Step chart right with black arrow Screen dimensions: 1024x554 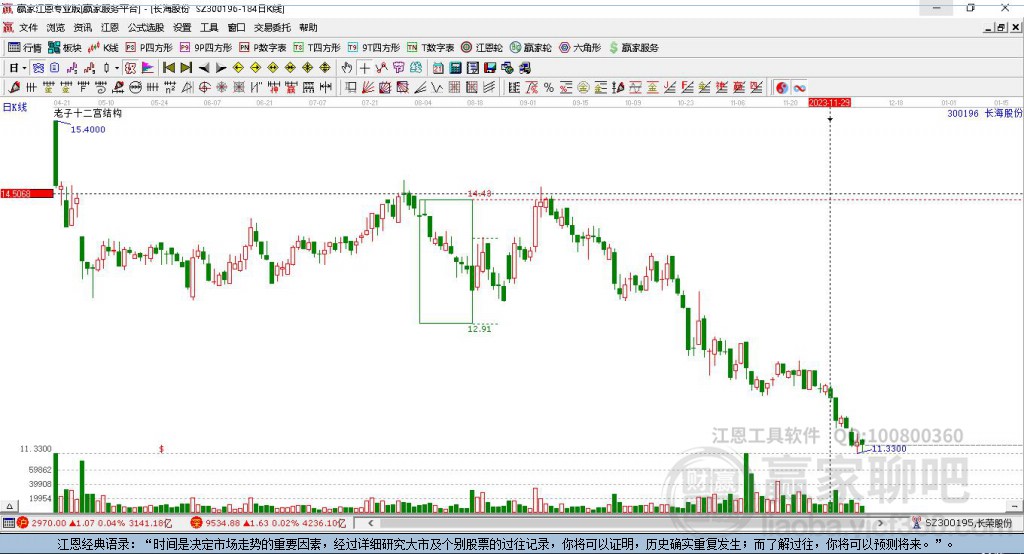point(221,68)
